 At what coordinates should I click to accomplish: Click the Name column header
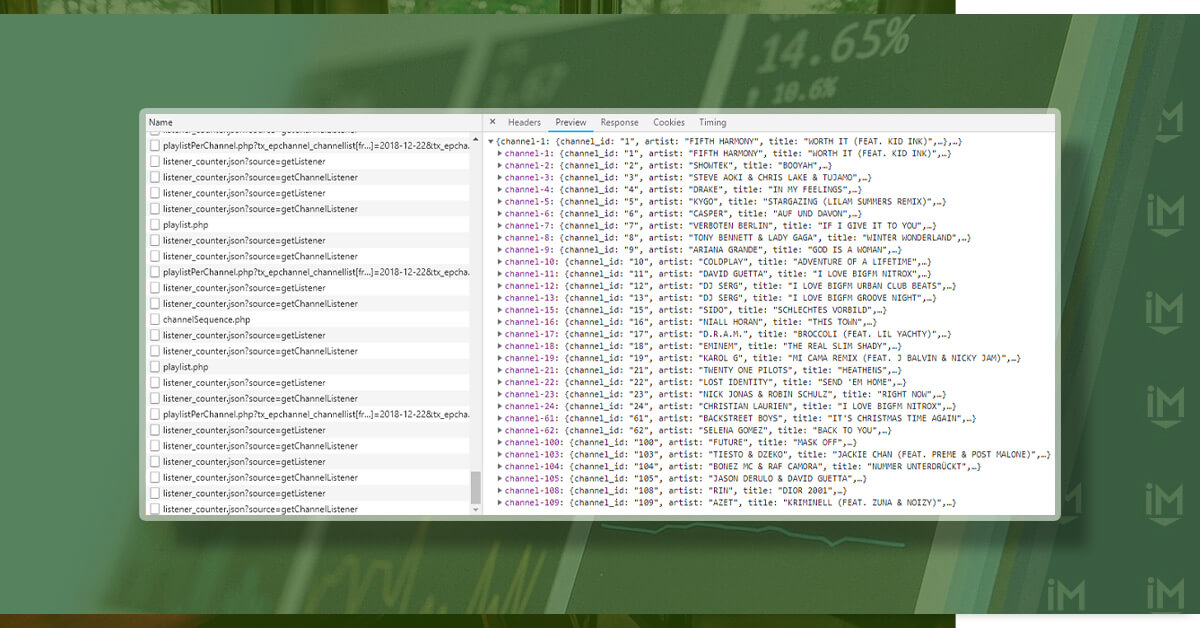click(312, 122)
